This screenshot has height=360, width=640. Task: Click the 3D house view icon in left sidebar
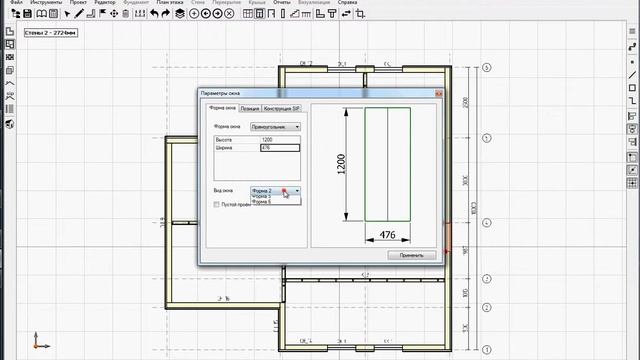[x=10, y=123]
